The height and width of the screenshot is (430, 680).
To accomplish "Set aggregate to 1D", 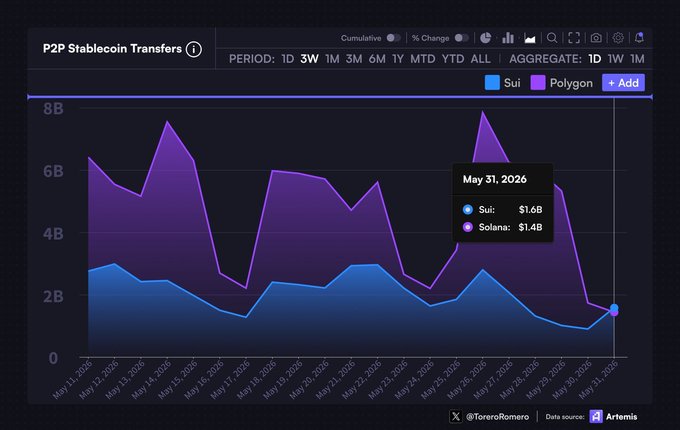I will 595,59.
